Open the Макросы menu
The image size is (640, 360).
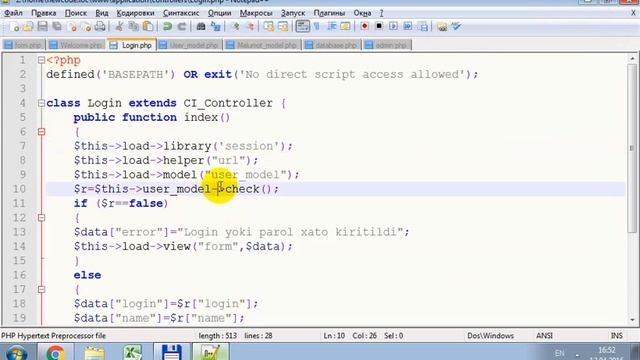tap(256, 13)
